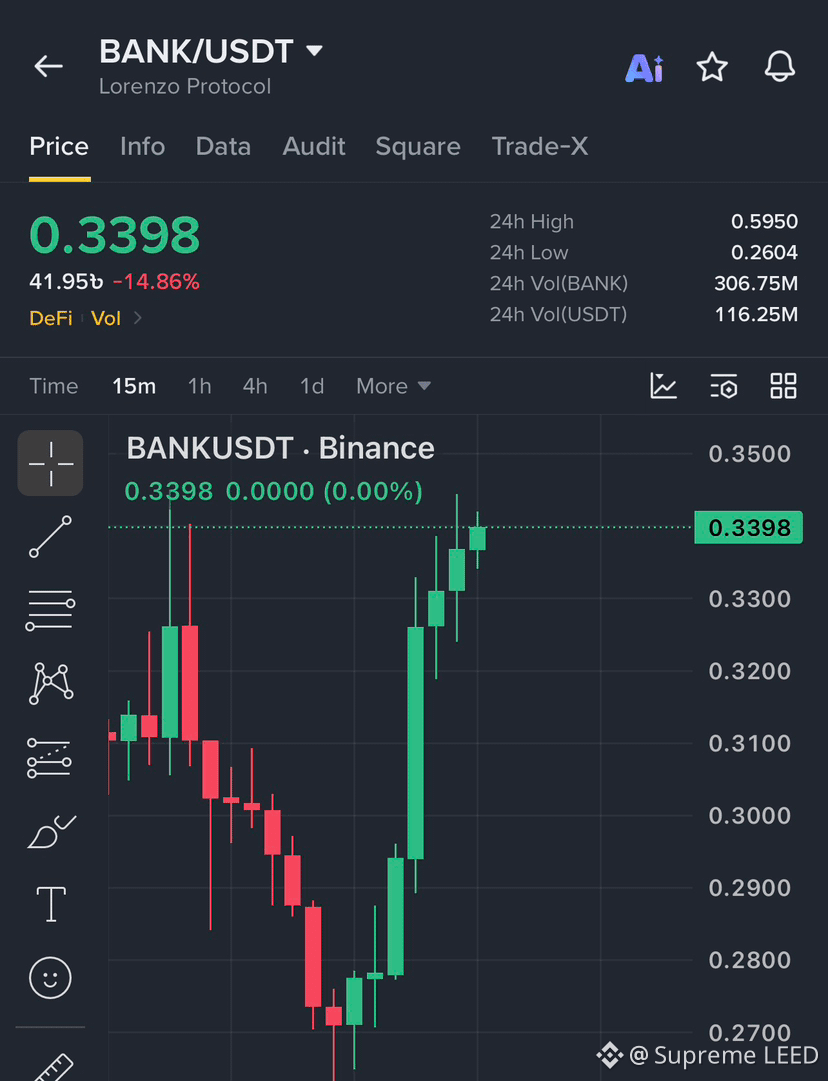Switch to the Square tab

pyautogui.click(x=418, y=146)
